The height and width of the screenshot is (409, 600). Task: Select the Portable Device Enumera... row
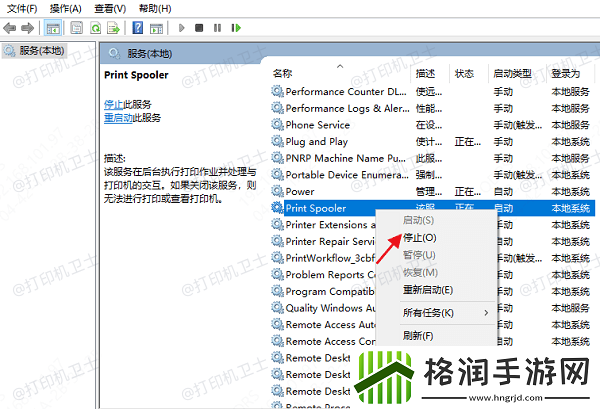point(432,174)
